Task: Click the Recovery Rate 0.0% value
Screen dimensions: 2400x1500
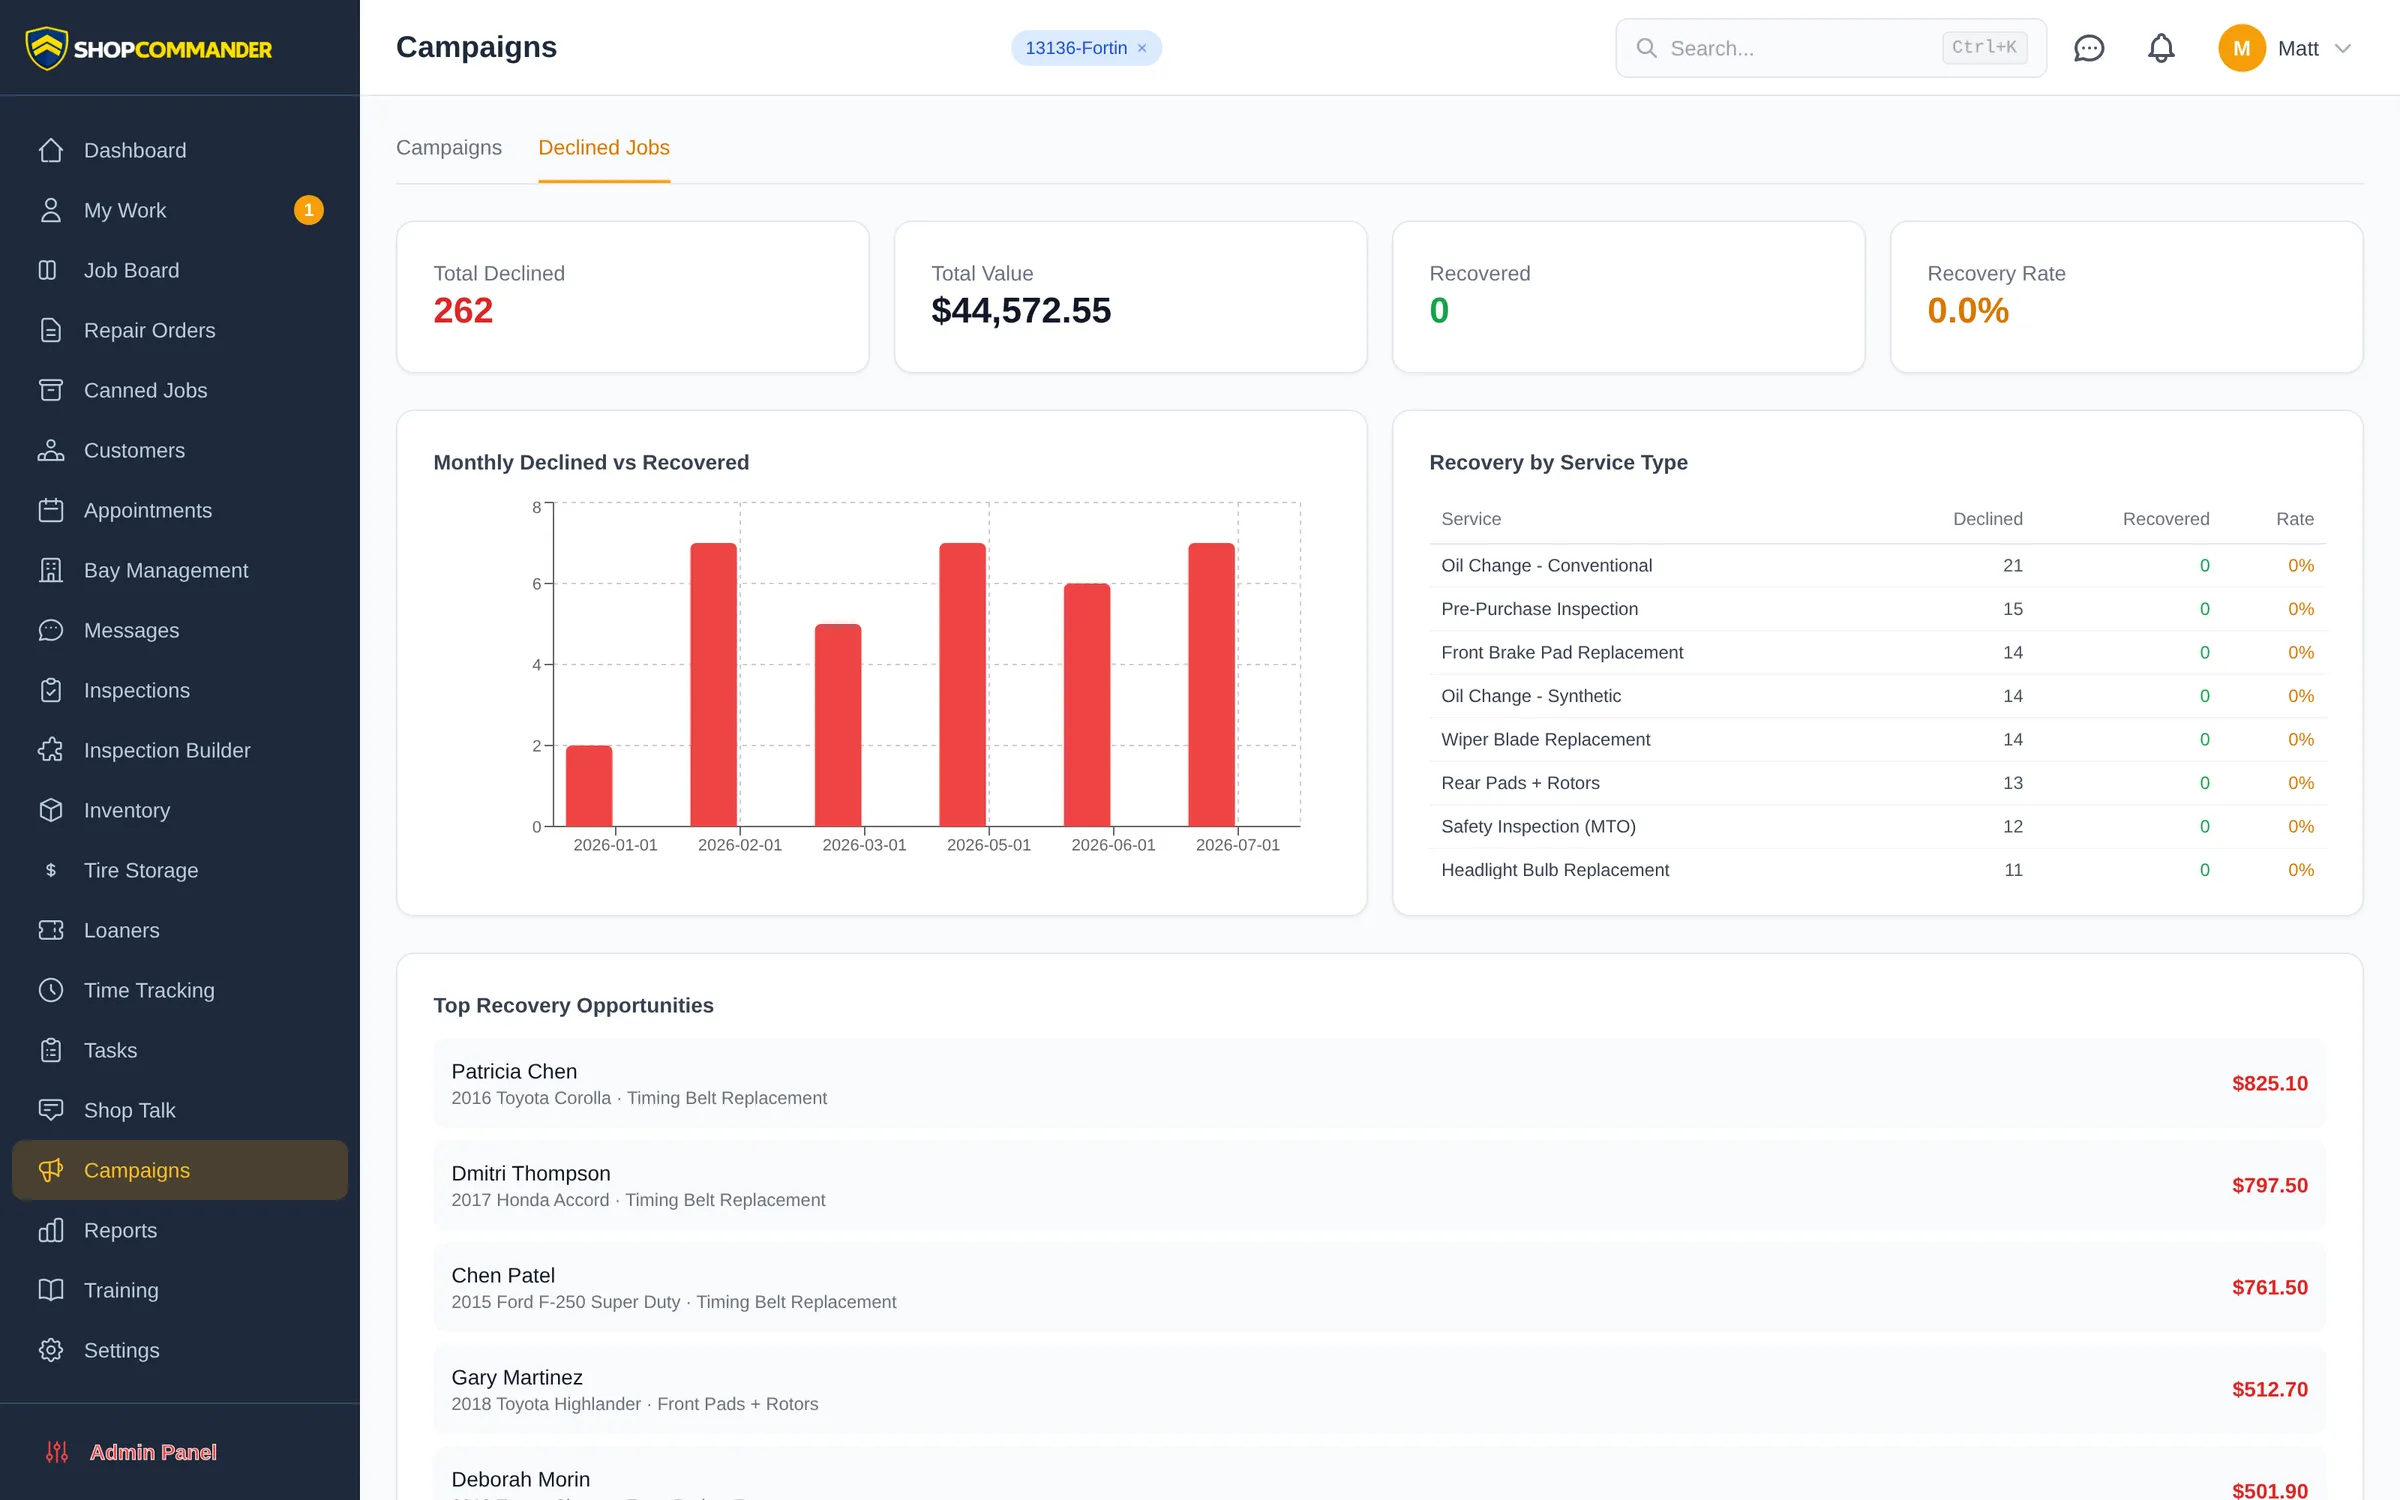Action: [1968, 311]
